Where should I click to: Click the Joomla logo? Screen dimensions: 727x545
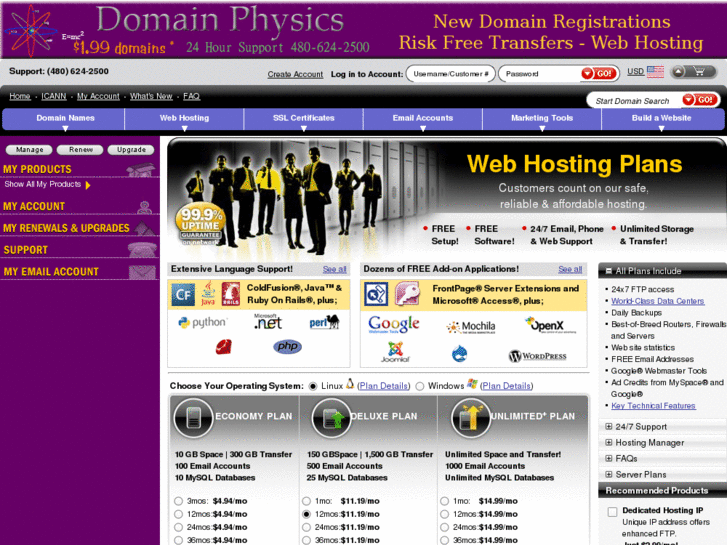pyautogui.click(x=395, y=352)
